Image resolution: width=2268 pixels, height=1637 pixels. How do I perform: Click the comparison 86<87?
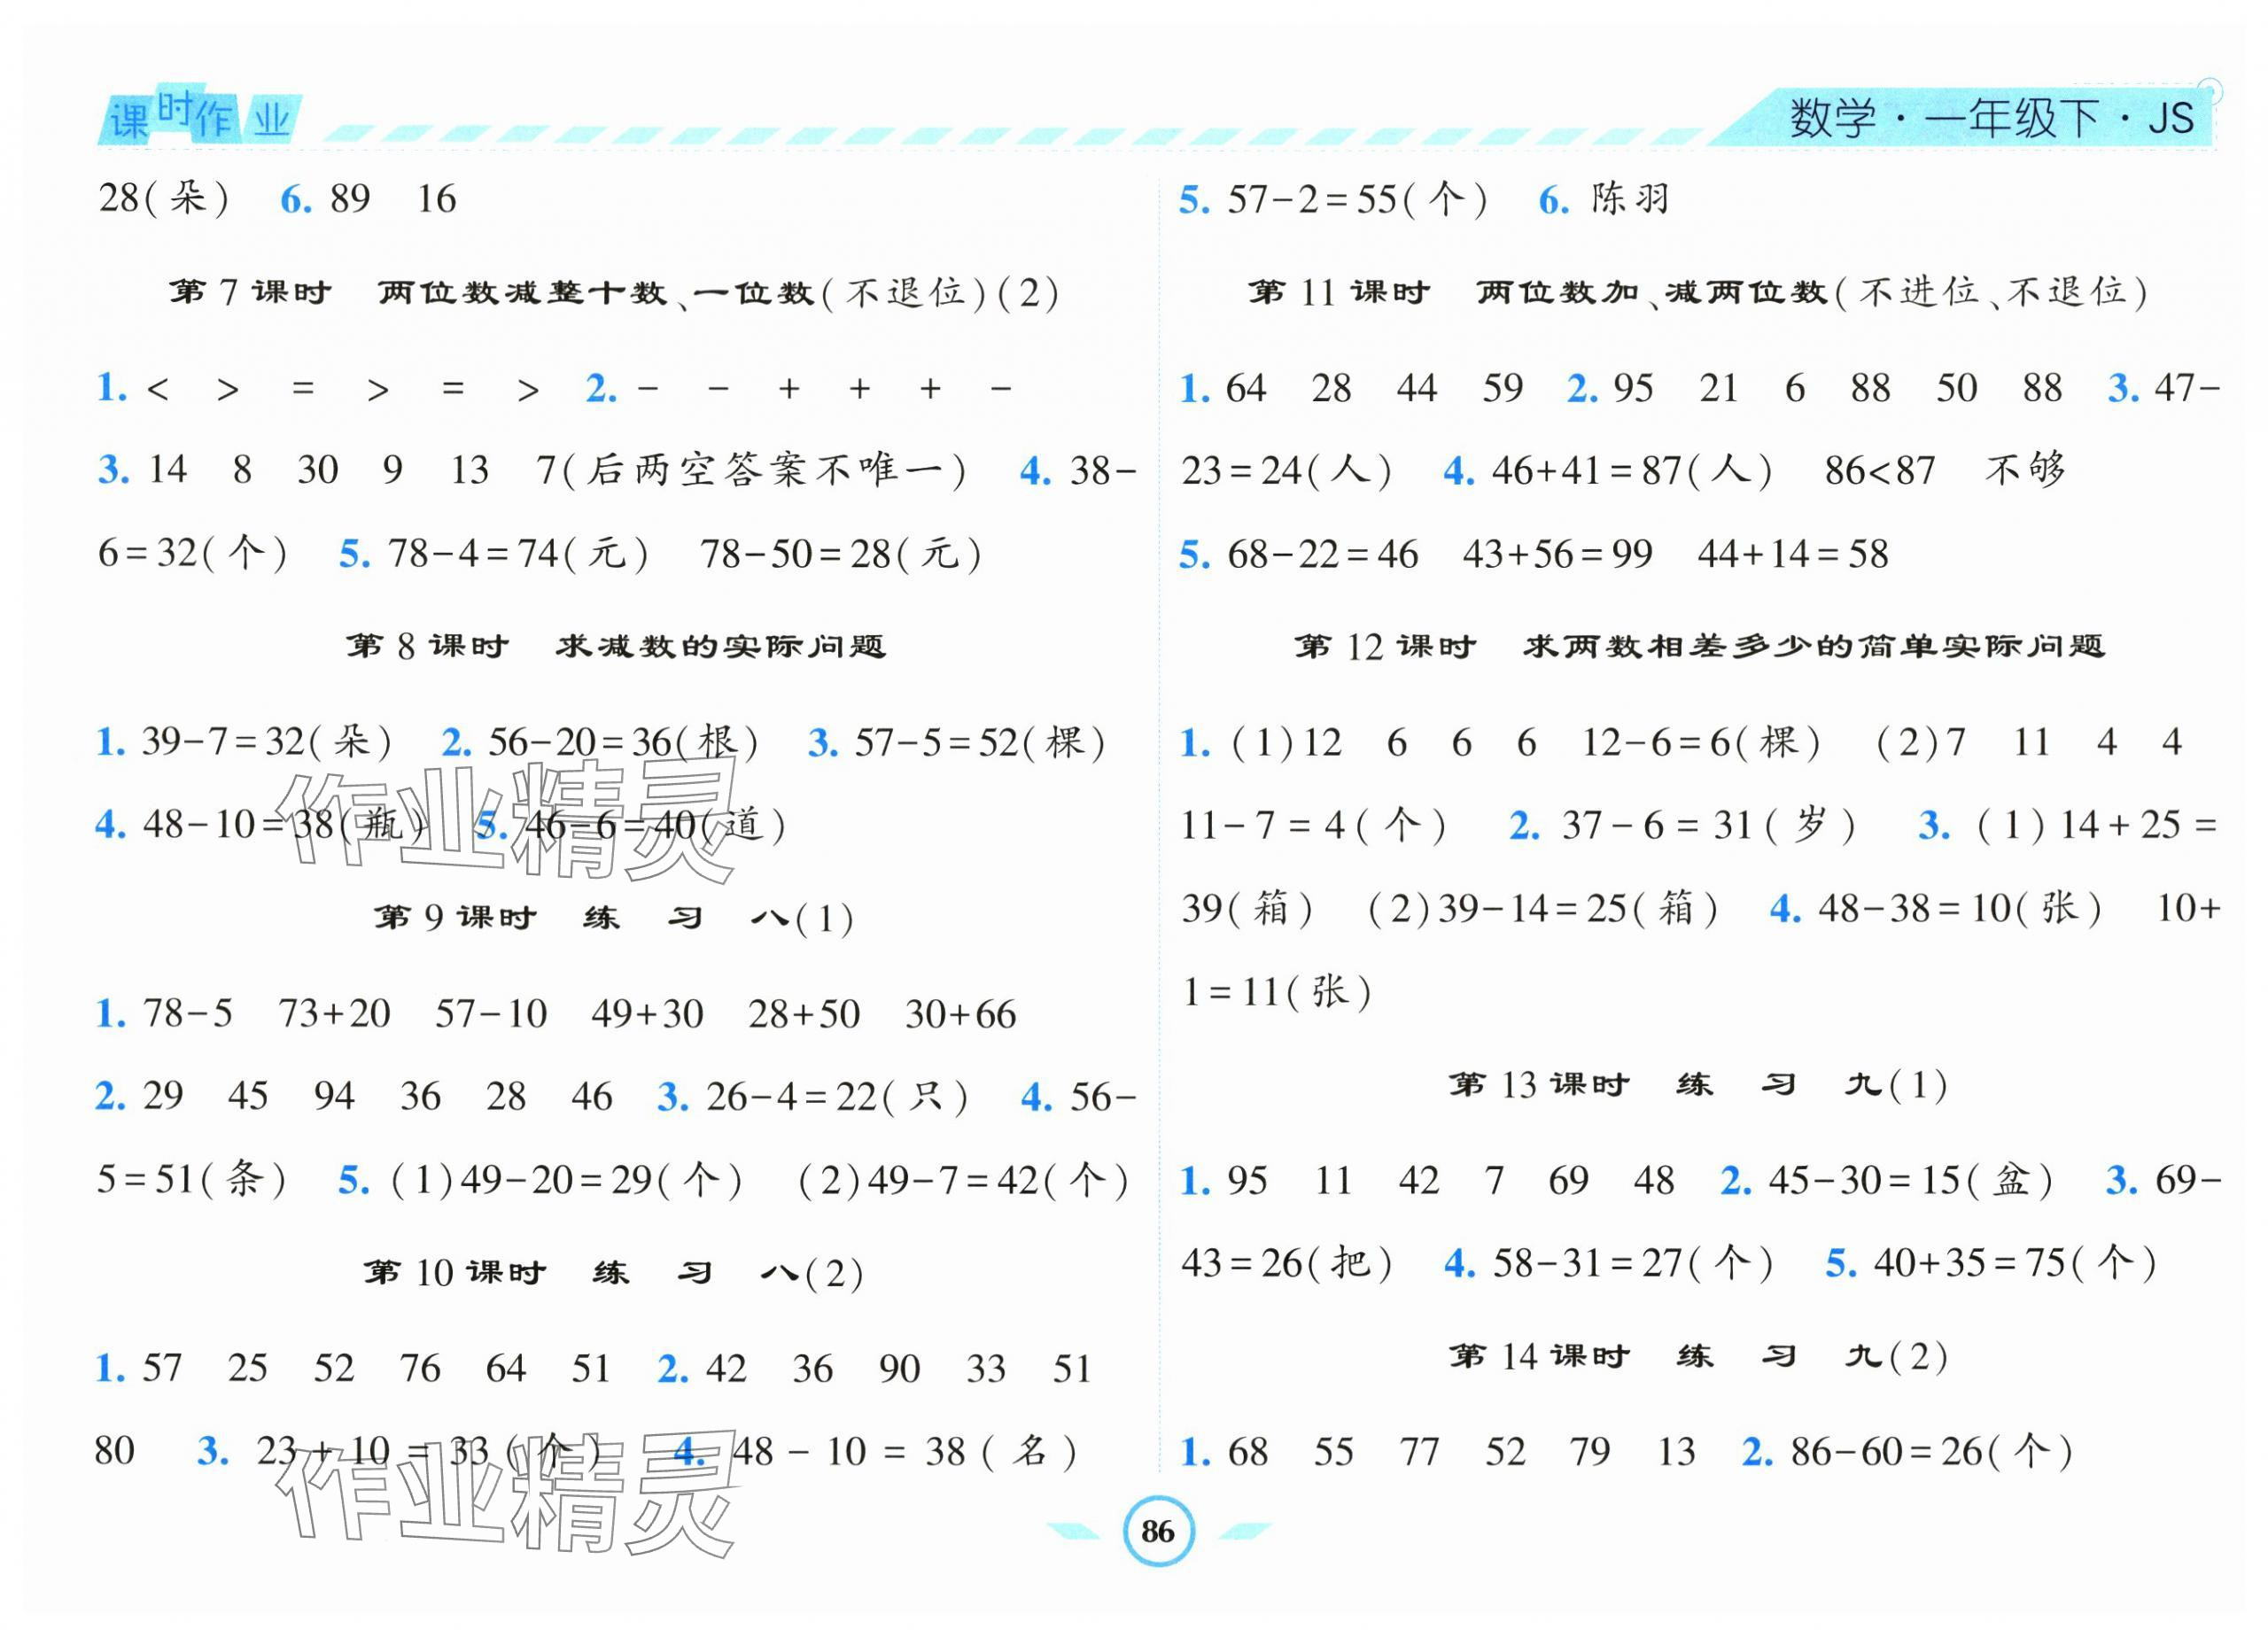click(1880, 471)
